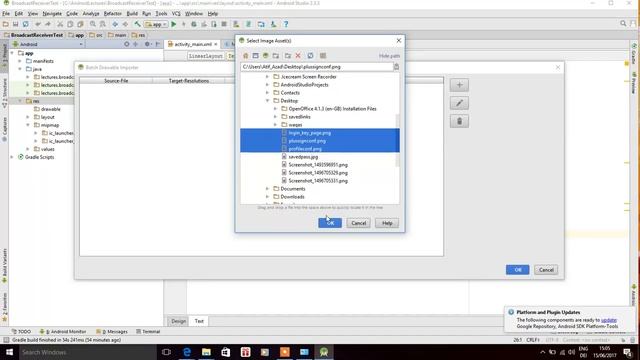The image size is (640, 360).
Task: Click the trash delete button in Batch Drawable Importer
Action: 459,121
